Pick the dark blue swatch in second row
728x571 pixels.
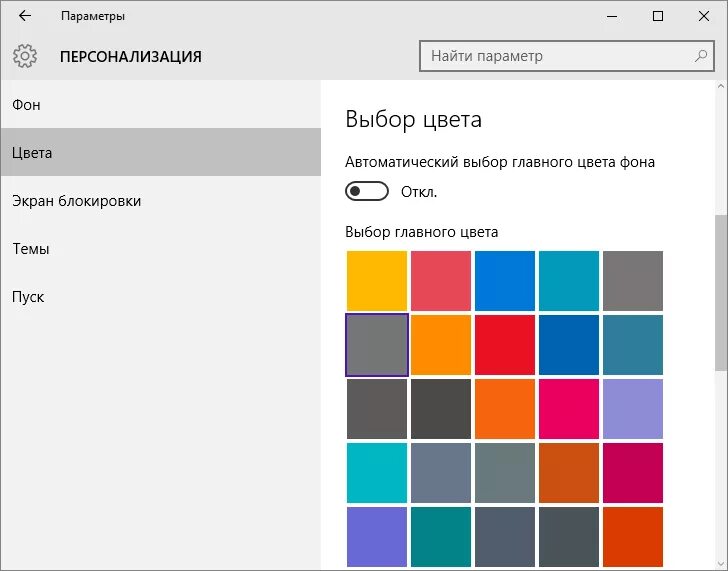(569, 345)
